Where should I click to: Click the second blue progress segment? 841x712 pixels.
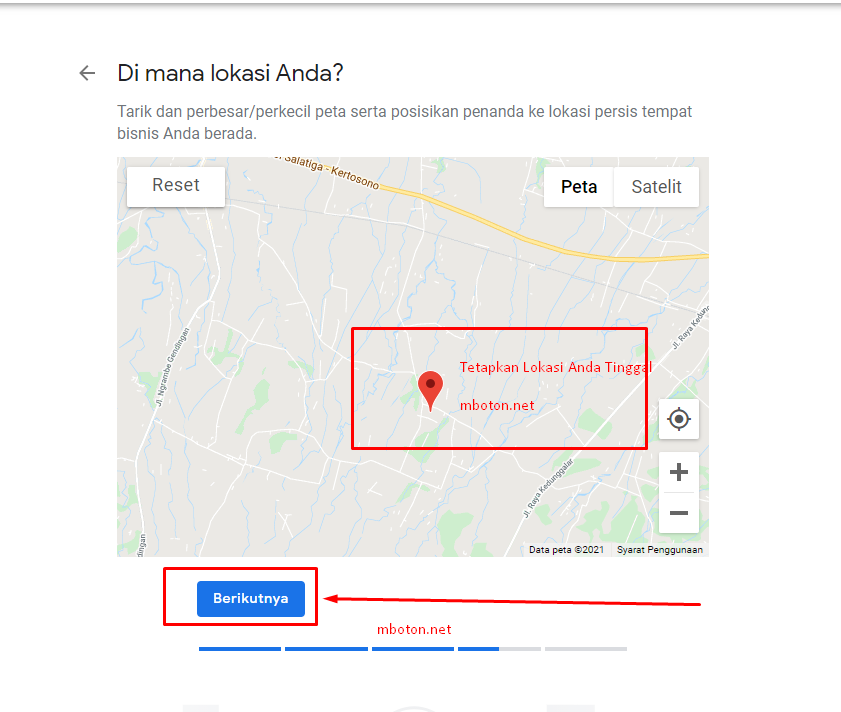tap(326, 649)
